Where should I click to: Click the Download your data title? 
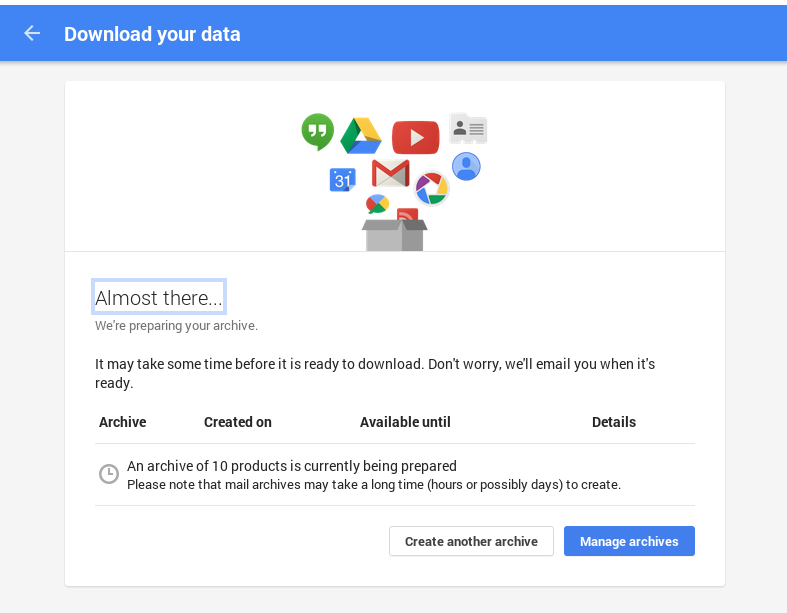(152, 34)
